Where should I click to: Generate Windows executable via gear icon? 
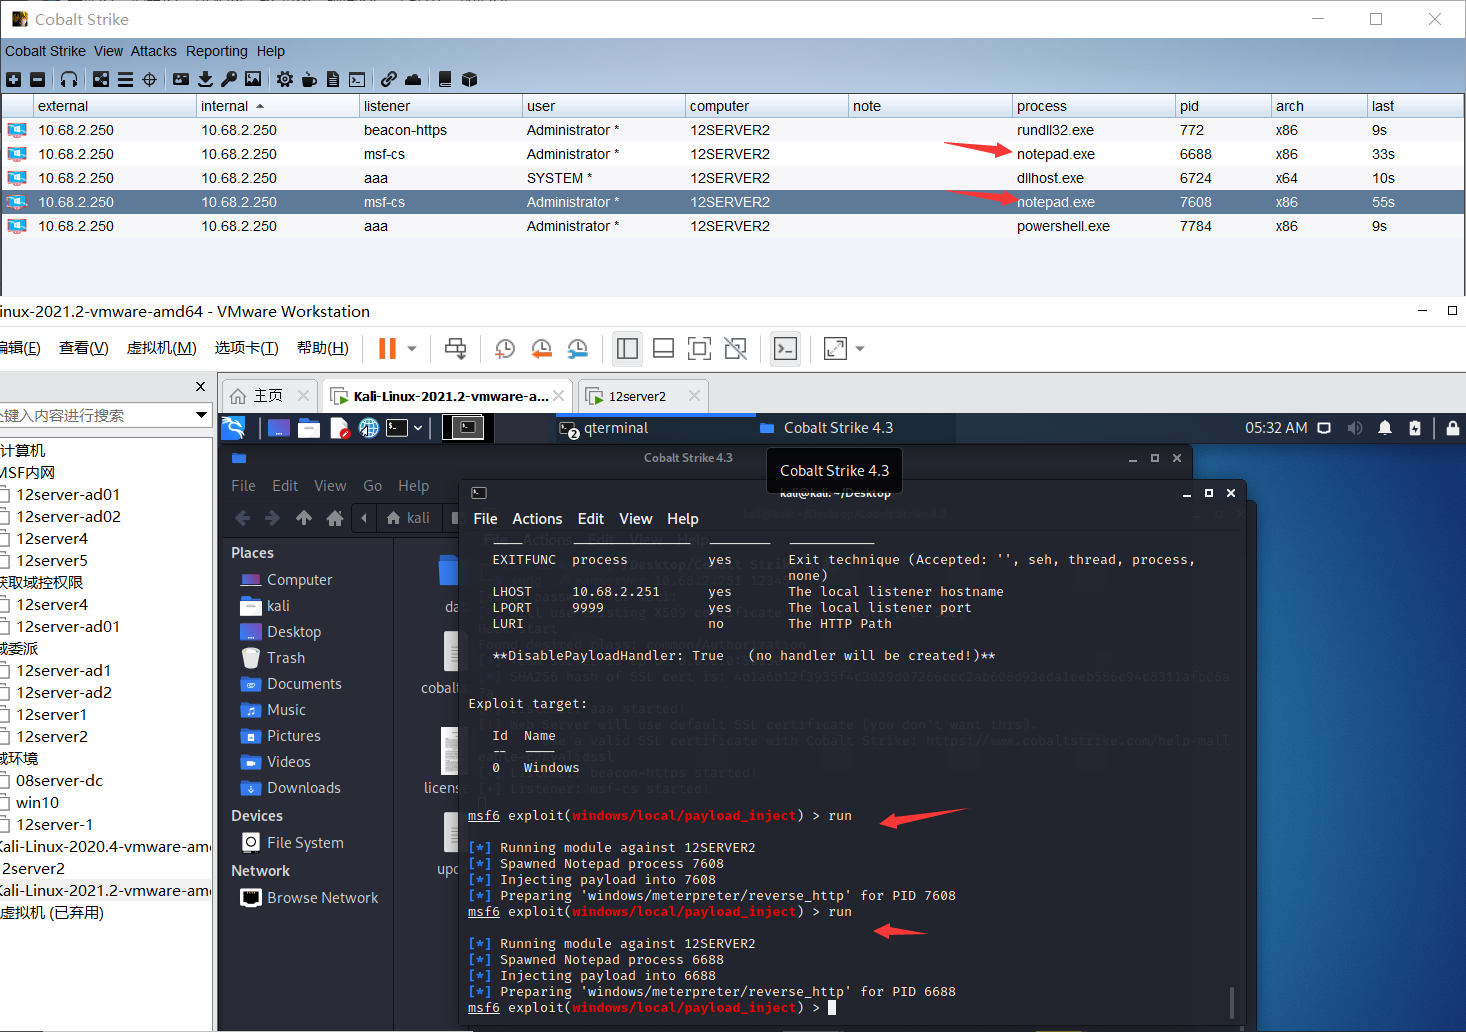click(x=285, y=79)
